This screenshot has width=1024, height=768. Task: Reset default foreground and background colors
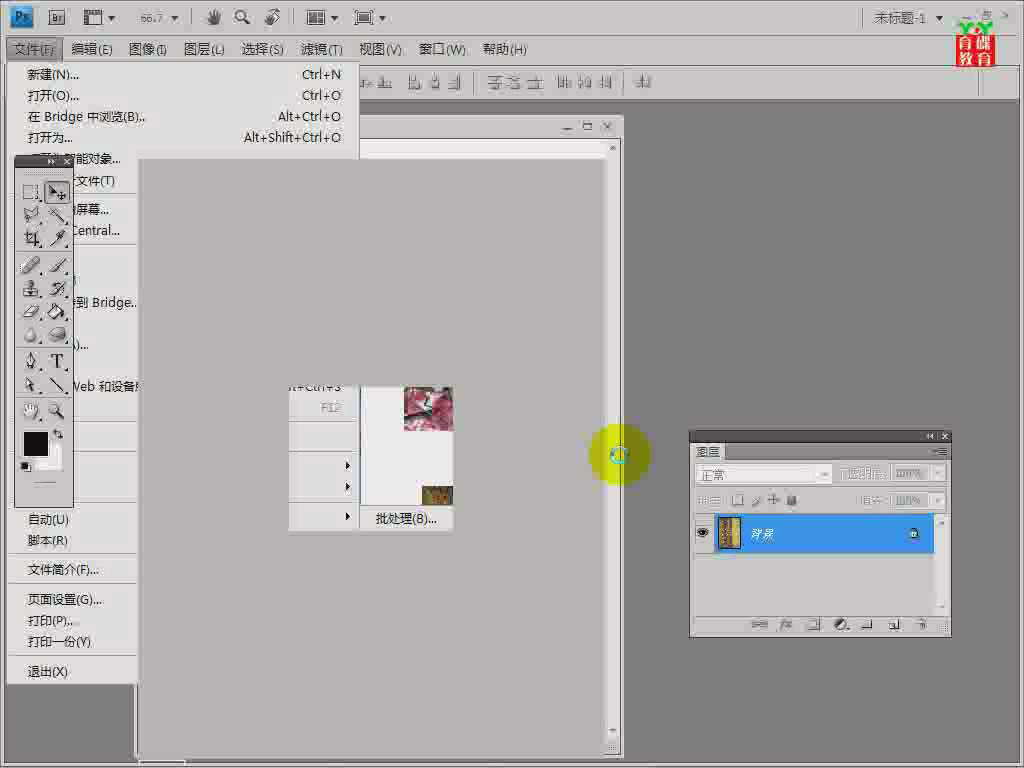click(x=25, y=466)
